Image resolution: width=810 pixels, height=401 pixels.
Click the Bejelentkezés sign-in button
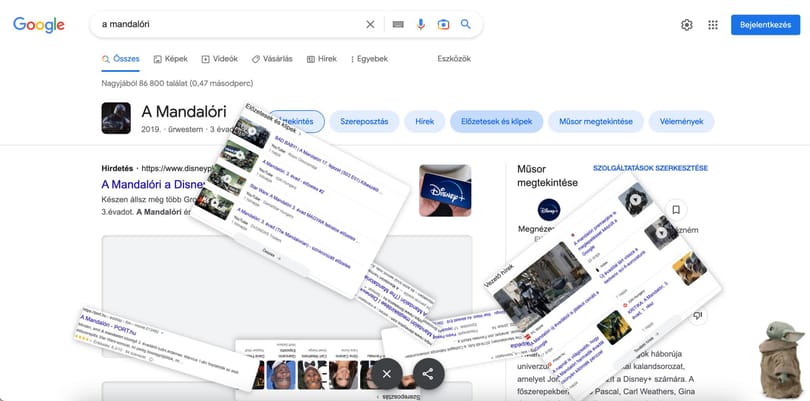(765, 25)
